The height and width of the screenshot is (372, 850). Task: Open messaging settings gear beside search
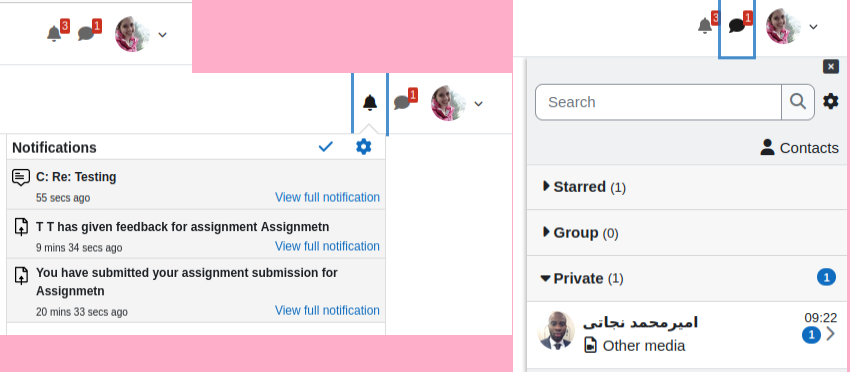830,101
